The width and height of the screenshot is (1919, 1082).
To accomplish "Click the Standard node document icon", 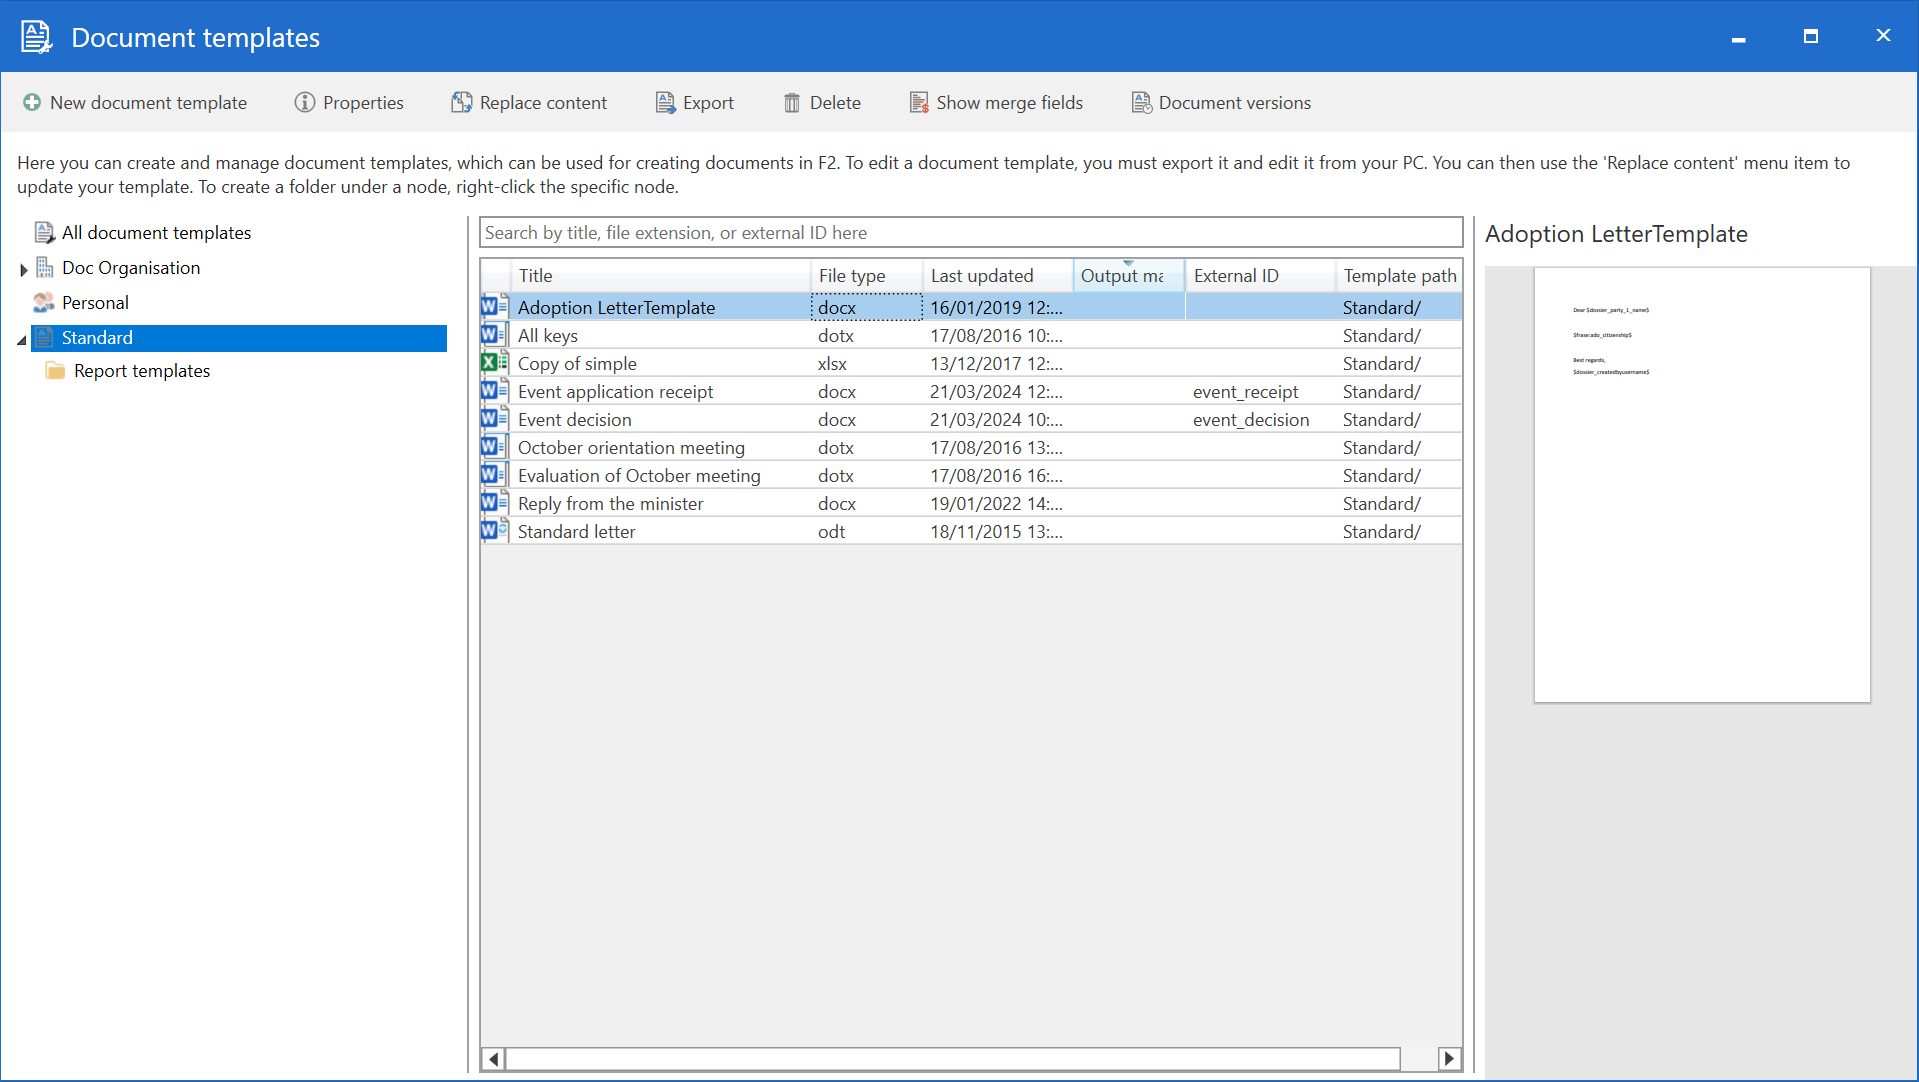I will pos(45,338).
